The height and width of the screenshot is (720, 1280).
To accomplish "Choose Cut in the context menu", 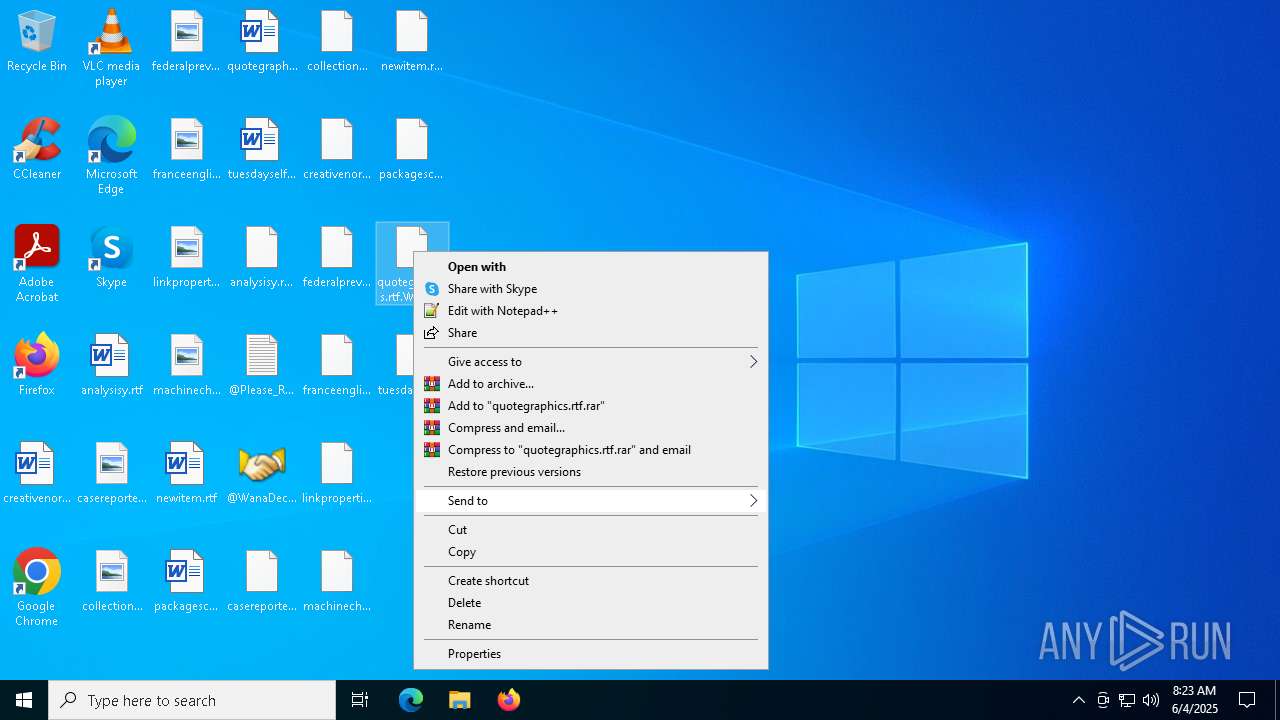I will (591, 530).
